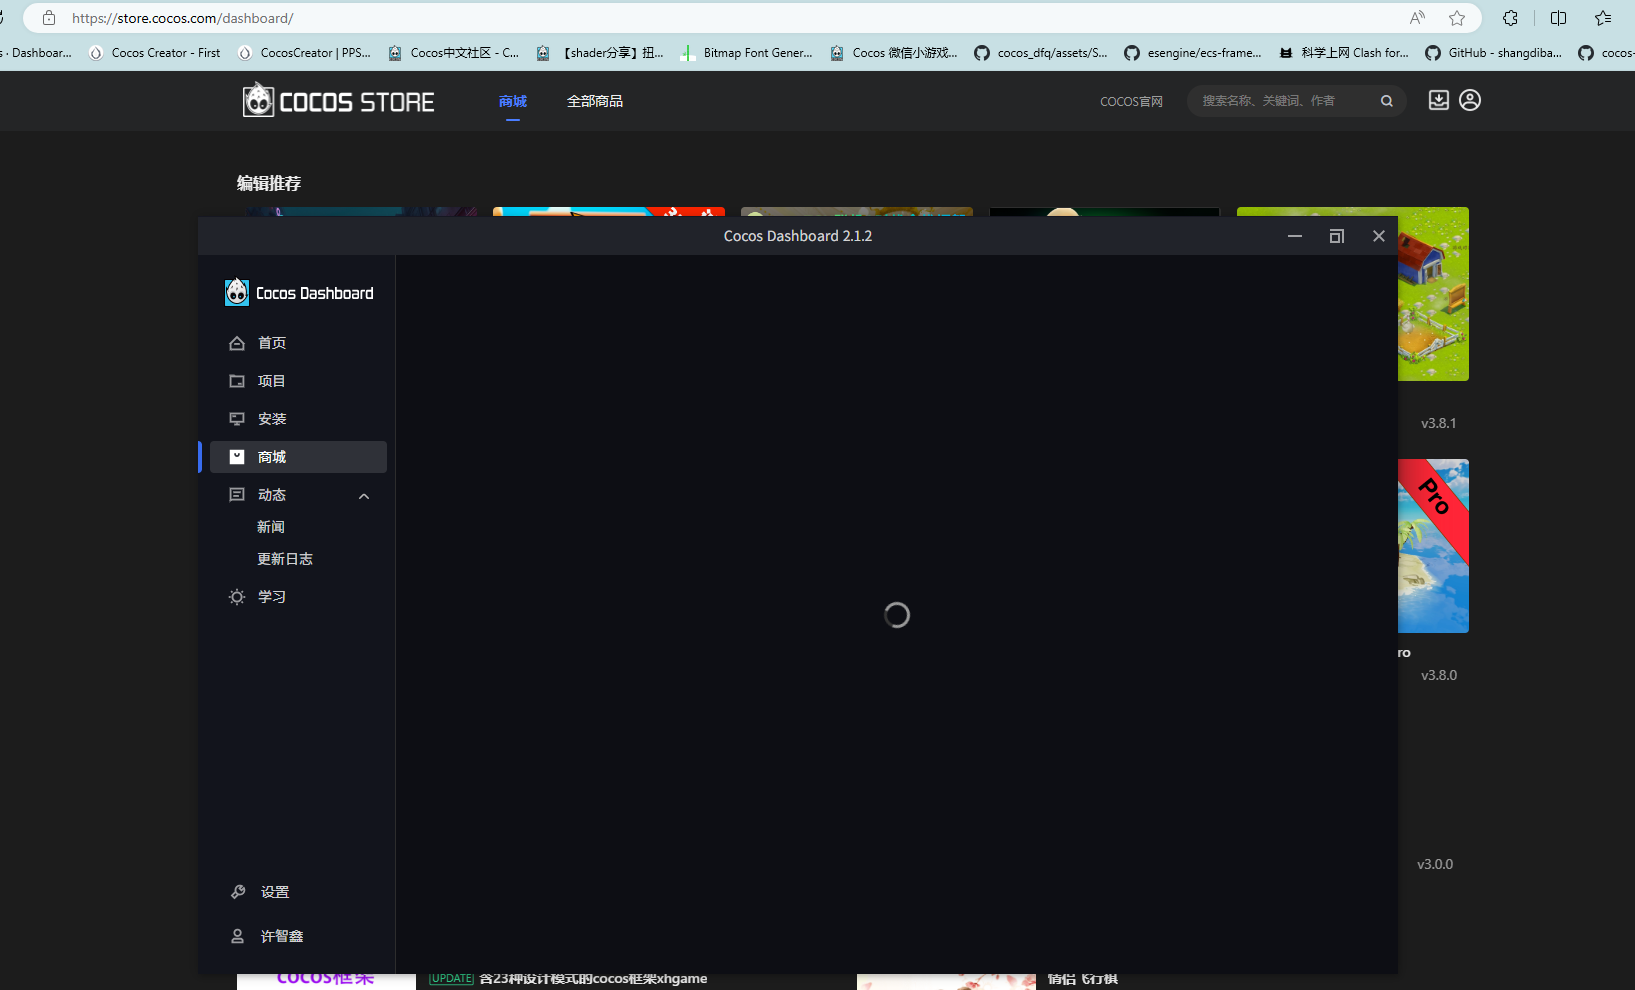1635x990 pixels.
Task: Open the COCOS官网 link
Action: [x=1131, y=101]
